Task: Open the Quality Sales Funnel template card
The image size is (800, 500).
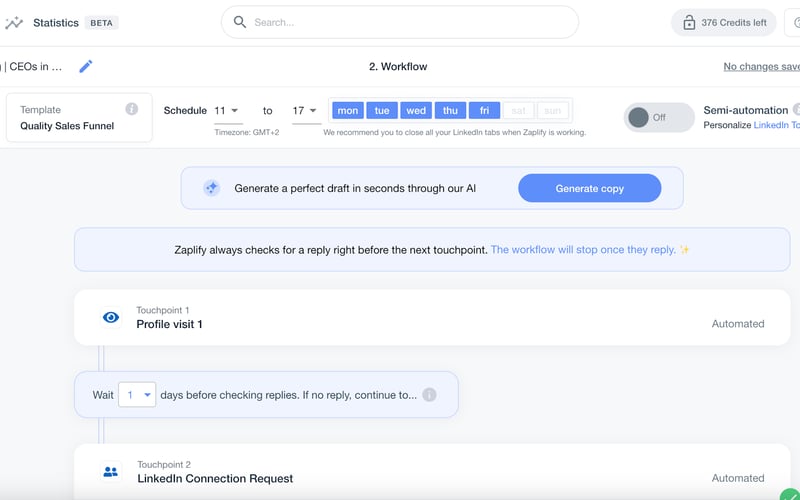Action: (x=79, y=117)
